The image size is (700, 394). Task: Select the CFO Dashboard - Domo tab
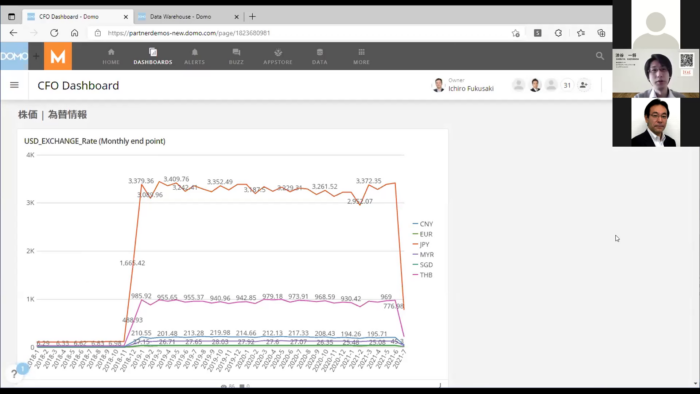point(68,17)
